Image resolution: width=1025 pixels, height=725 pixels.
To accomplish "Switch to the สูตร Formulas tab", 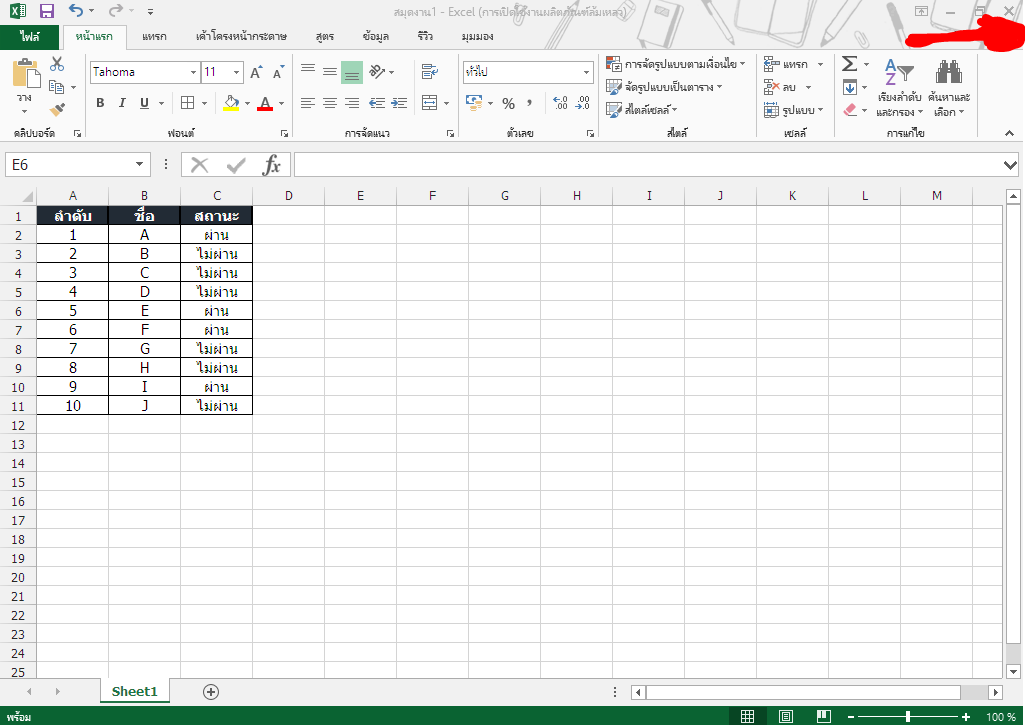I will [325, 37].
